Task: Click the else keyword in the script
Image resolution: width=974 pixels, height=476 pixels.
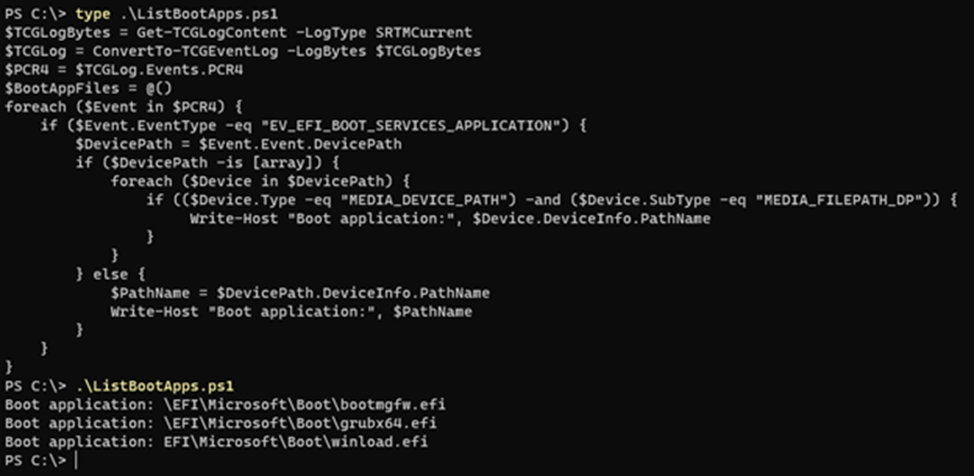Action: coord(111,274)
